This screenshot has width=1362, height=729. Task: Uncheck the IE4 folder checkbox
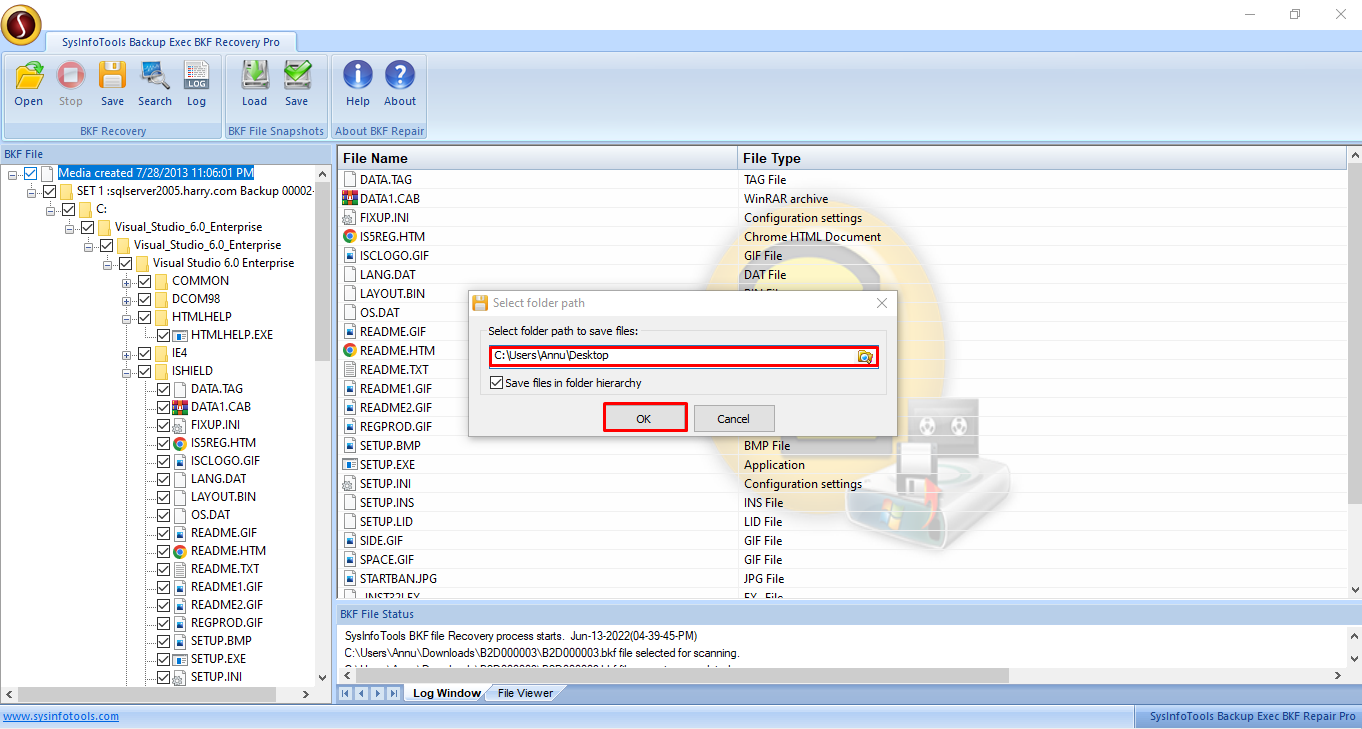point(144,353)
